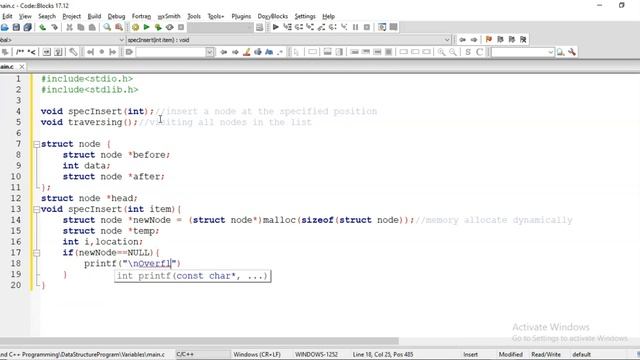Click the Jump forward arrow icon

coord(474,40)
